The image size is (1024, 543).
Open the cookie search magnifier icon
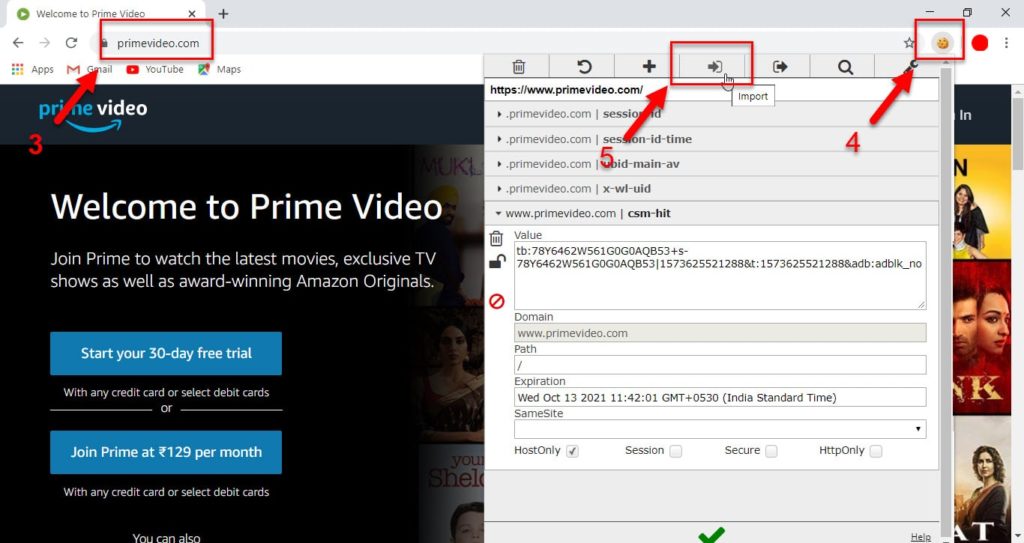click(x=845, y=66)
